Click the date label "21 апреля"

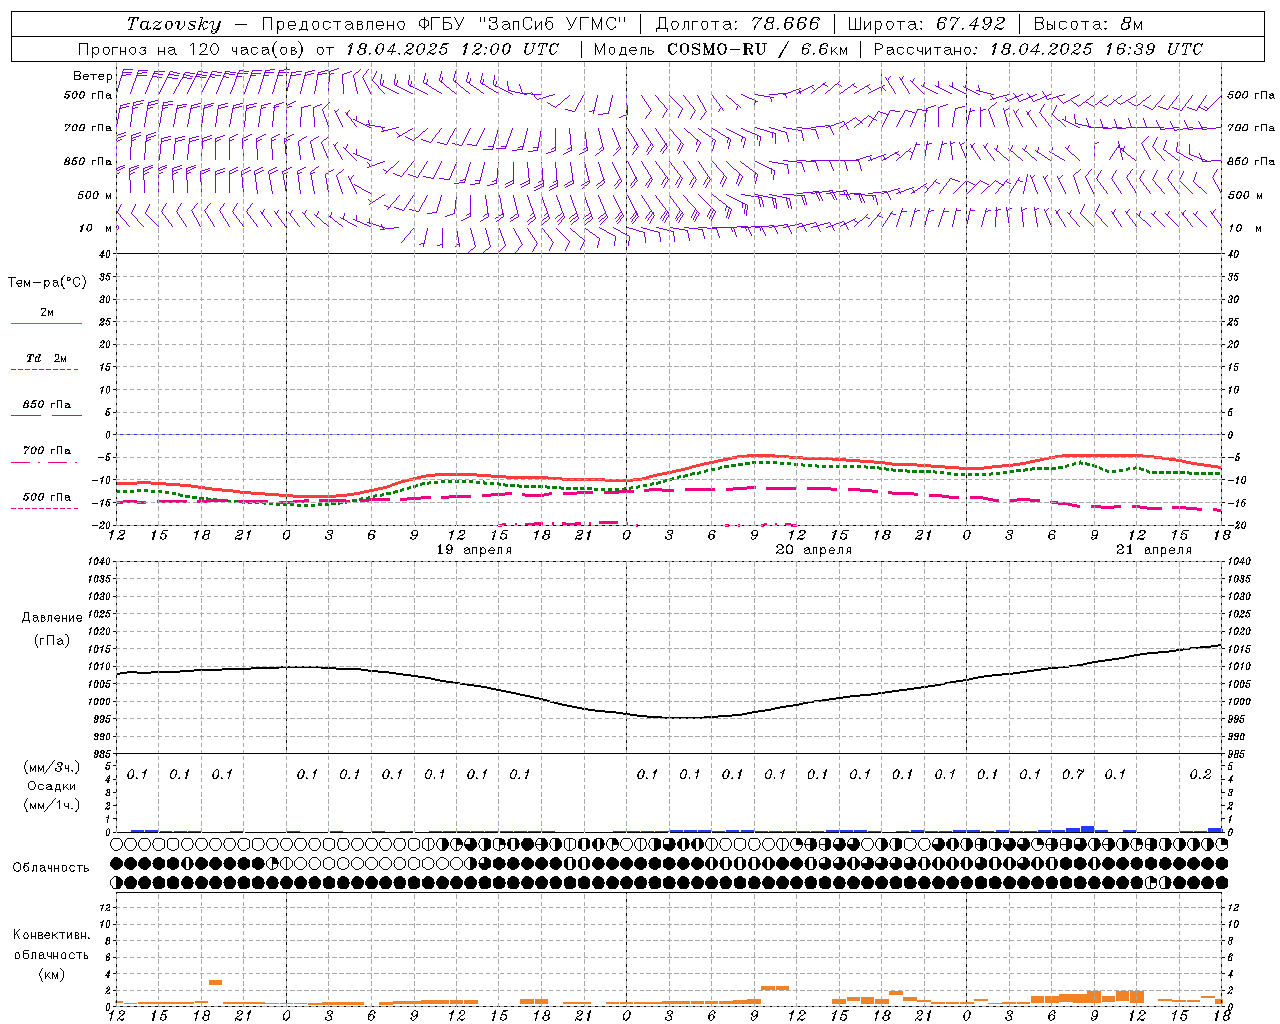(x=1154, y=550)
